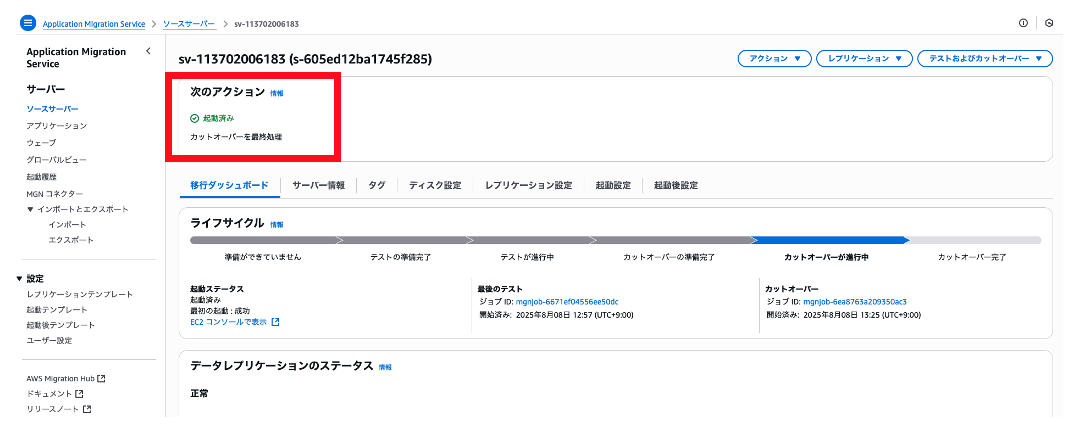Open 起動テンプレート settings link
This screenshot has width=1081, height=435.
57,310
